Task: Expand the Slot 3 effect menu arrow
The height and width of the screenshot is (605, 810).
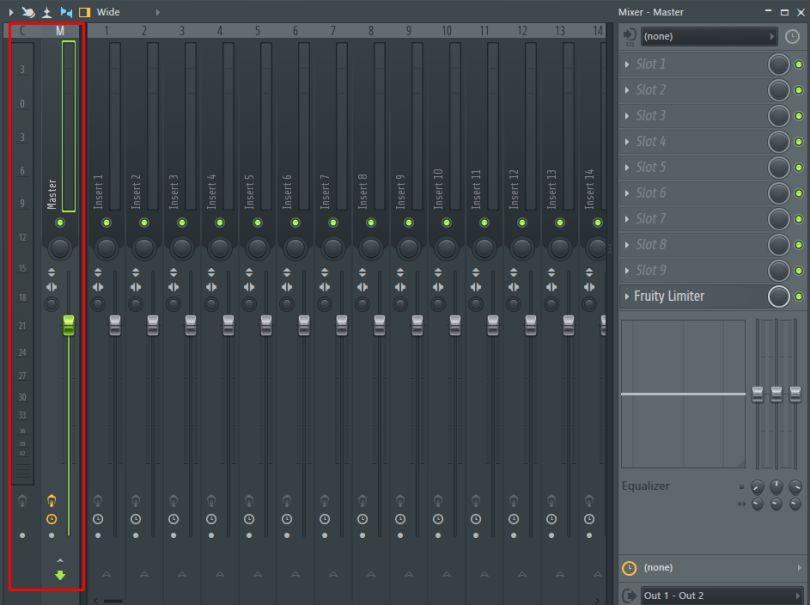Action: coord(627,116)
